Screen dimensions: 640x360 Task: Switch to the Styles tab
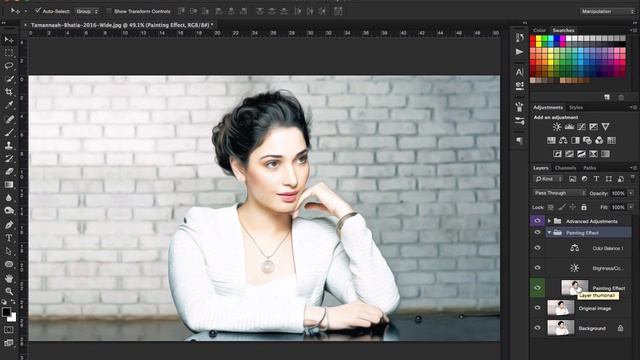(576, 107)
